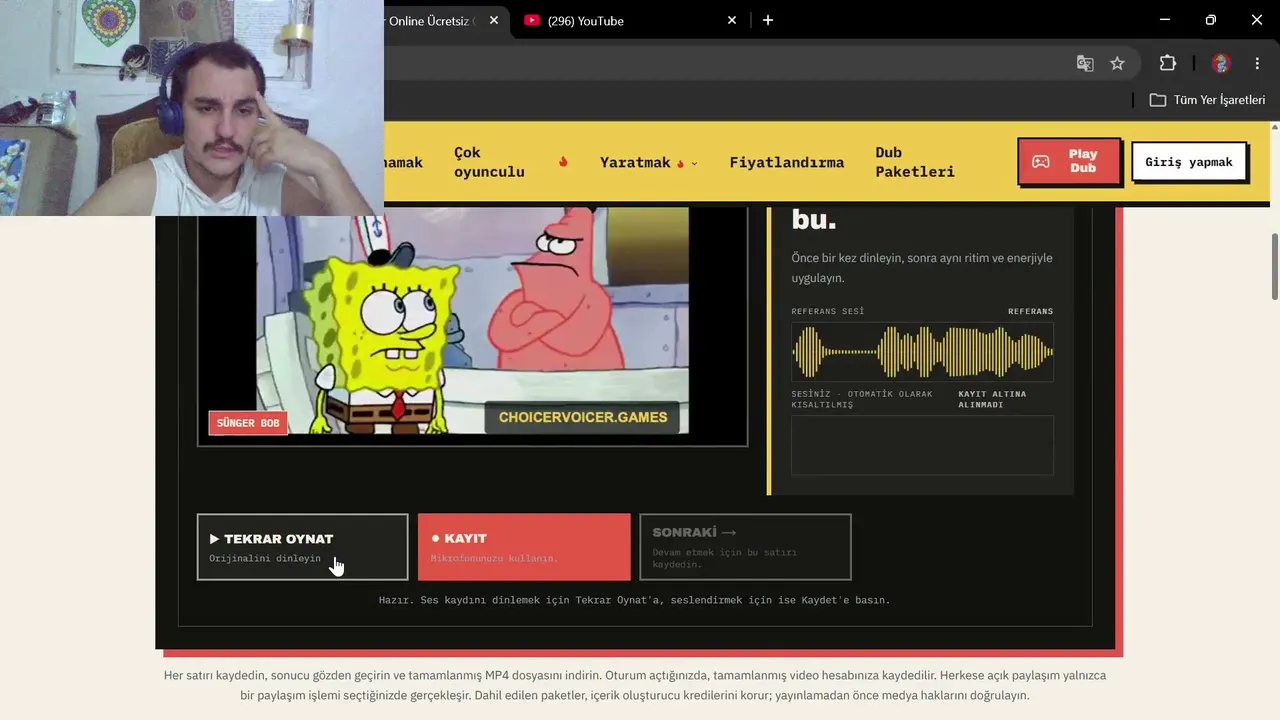Screen dimensions: 1280x720
Task: Click the "Hazır." status message line
Action: (x=634, y=600)
